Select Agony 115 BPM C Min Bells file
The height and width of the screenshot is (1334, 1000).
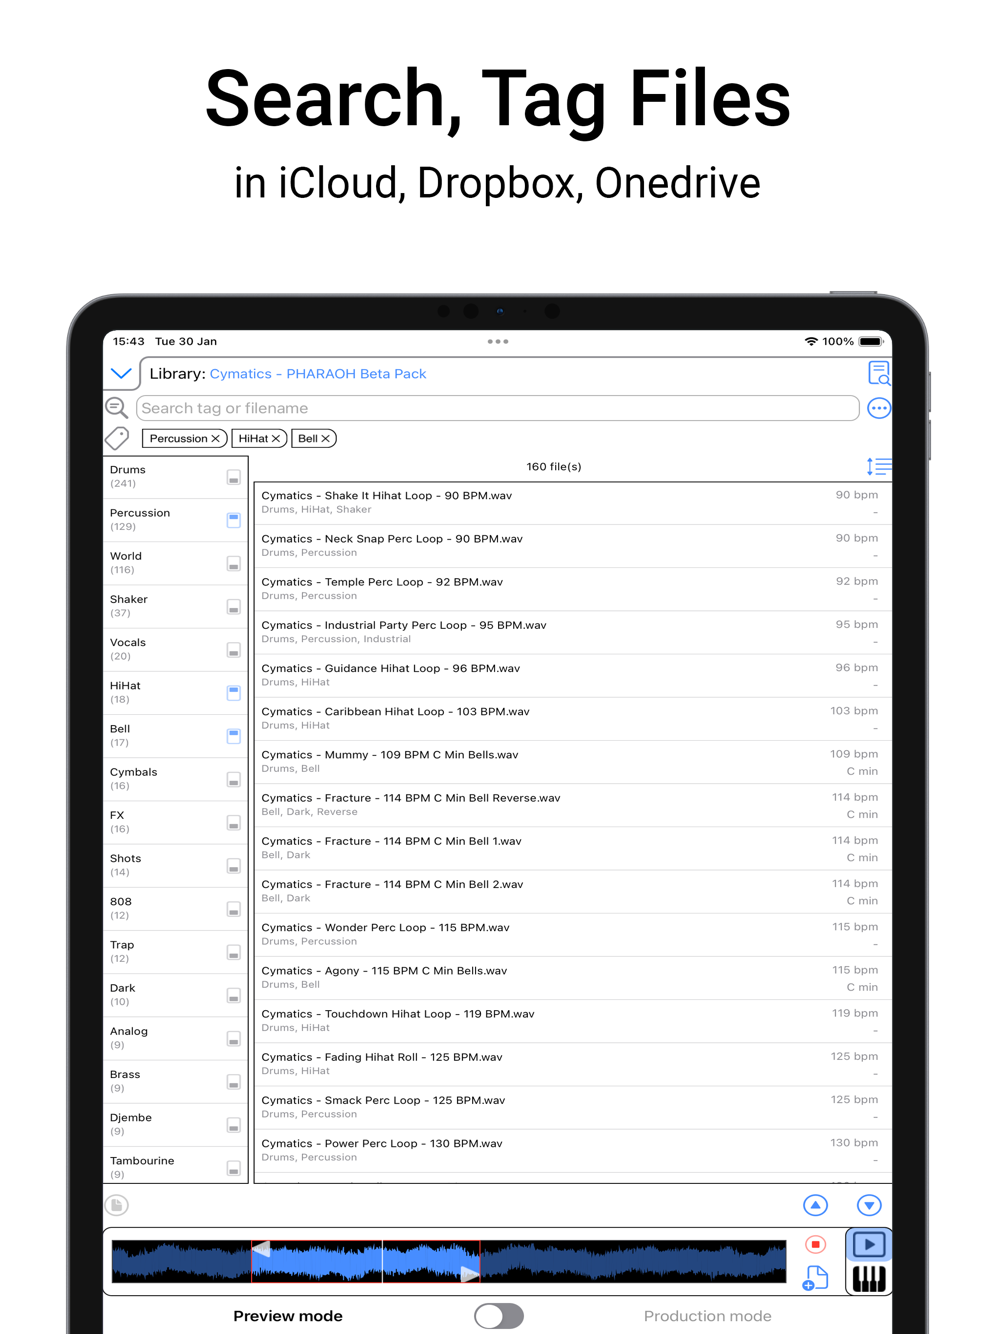pos(573,978)
